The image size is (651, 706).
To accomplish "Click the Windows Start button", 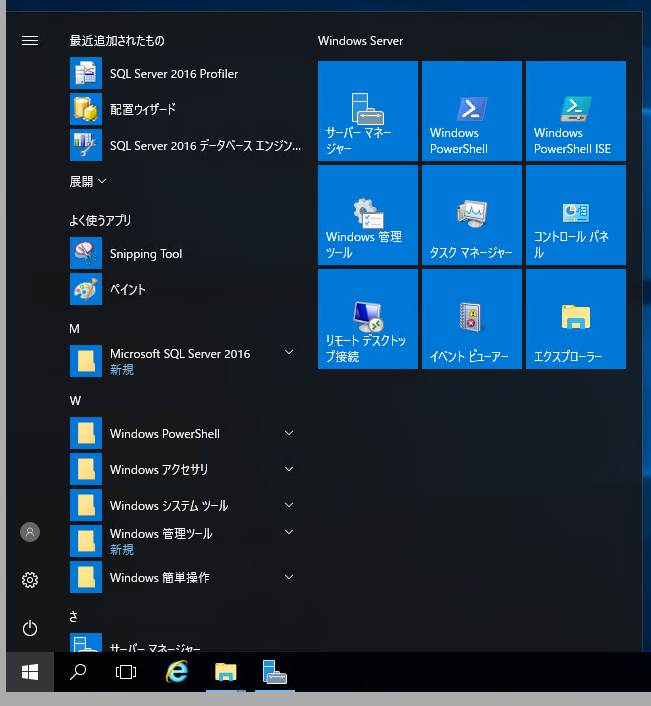I will pyautogui.click(x=30, y=672).
